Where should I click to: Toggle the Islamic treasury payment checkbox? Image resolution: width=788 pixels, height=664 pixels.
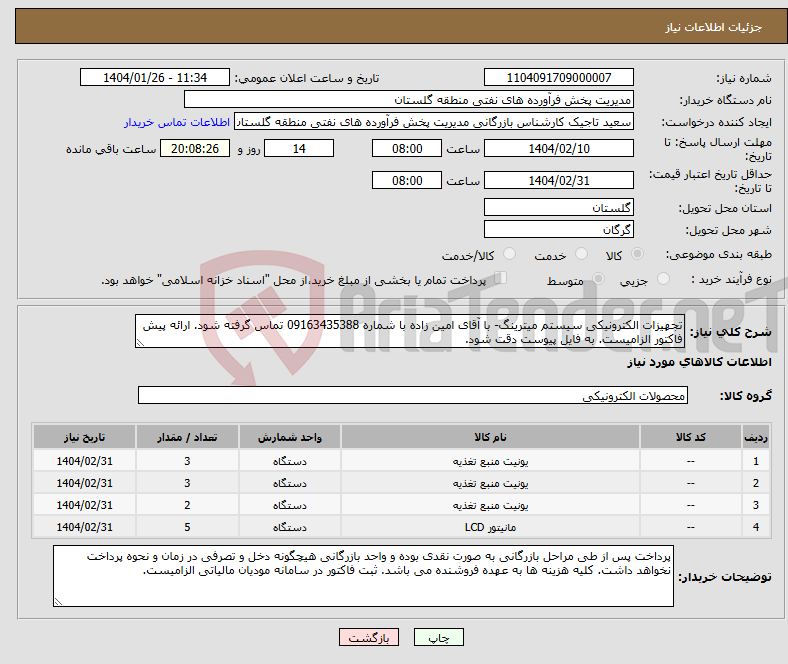tap(501, 277)
